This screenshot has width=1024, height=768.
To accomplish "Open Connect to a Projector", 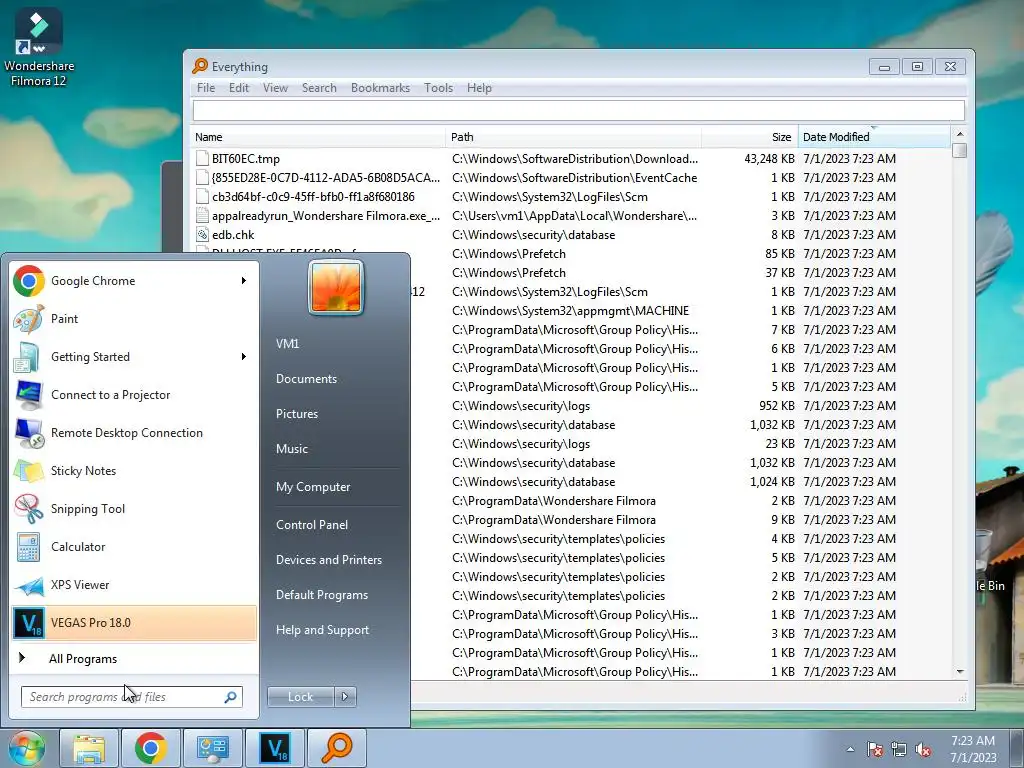I will [x=134, y=394].
